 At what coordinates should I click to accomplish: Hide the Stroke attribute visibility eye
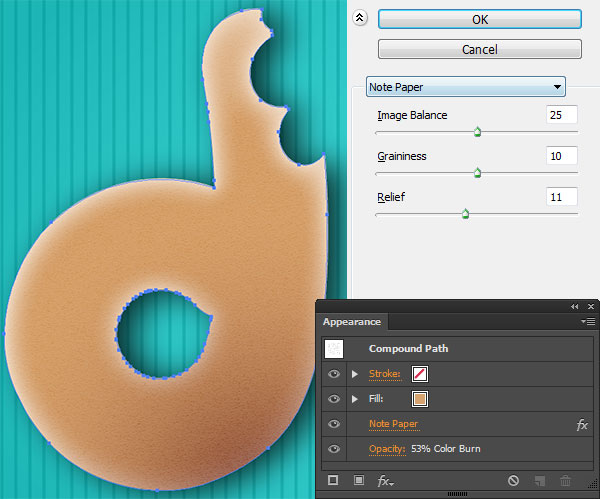(x=334, y=374)
